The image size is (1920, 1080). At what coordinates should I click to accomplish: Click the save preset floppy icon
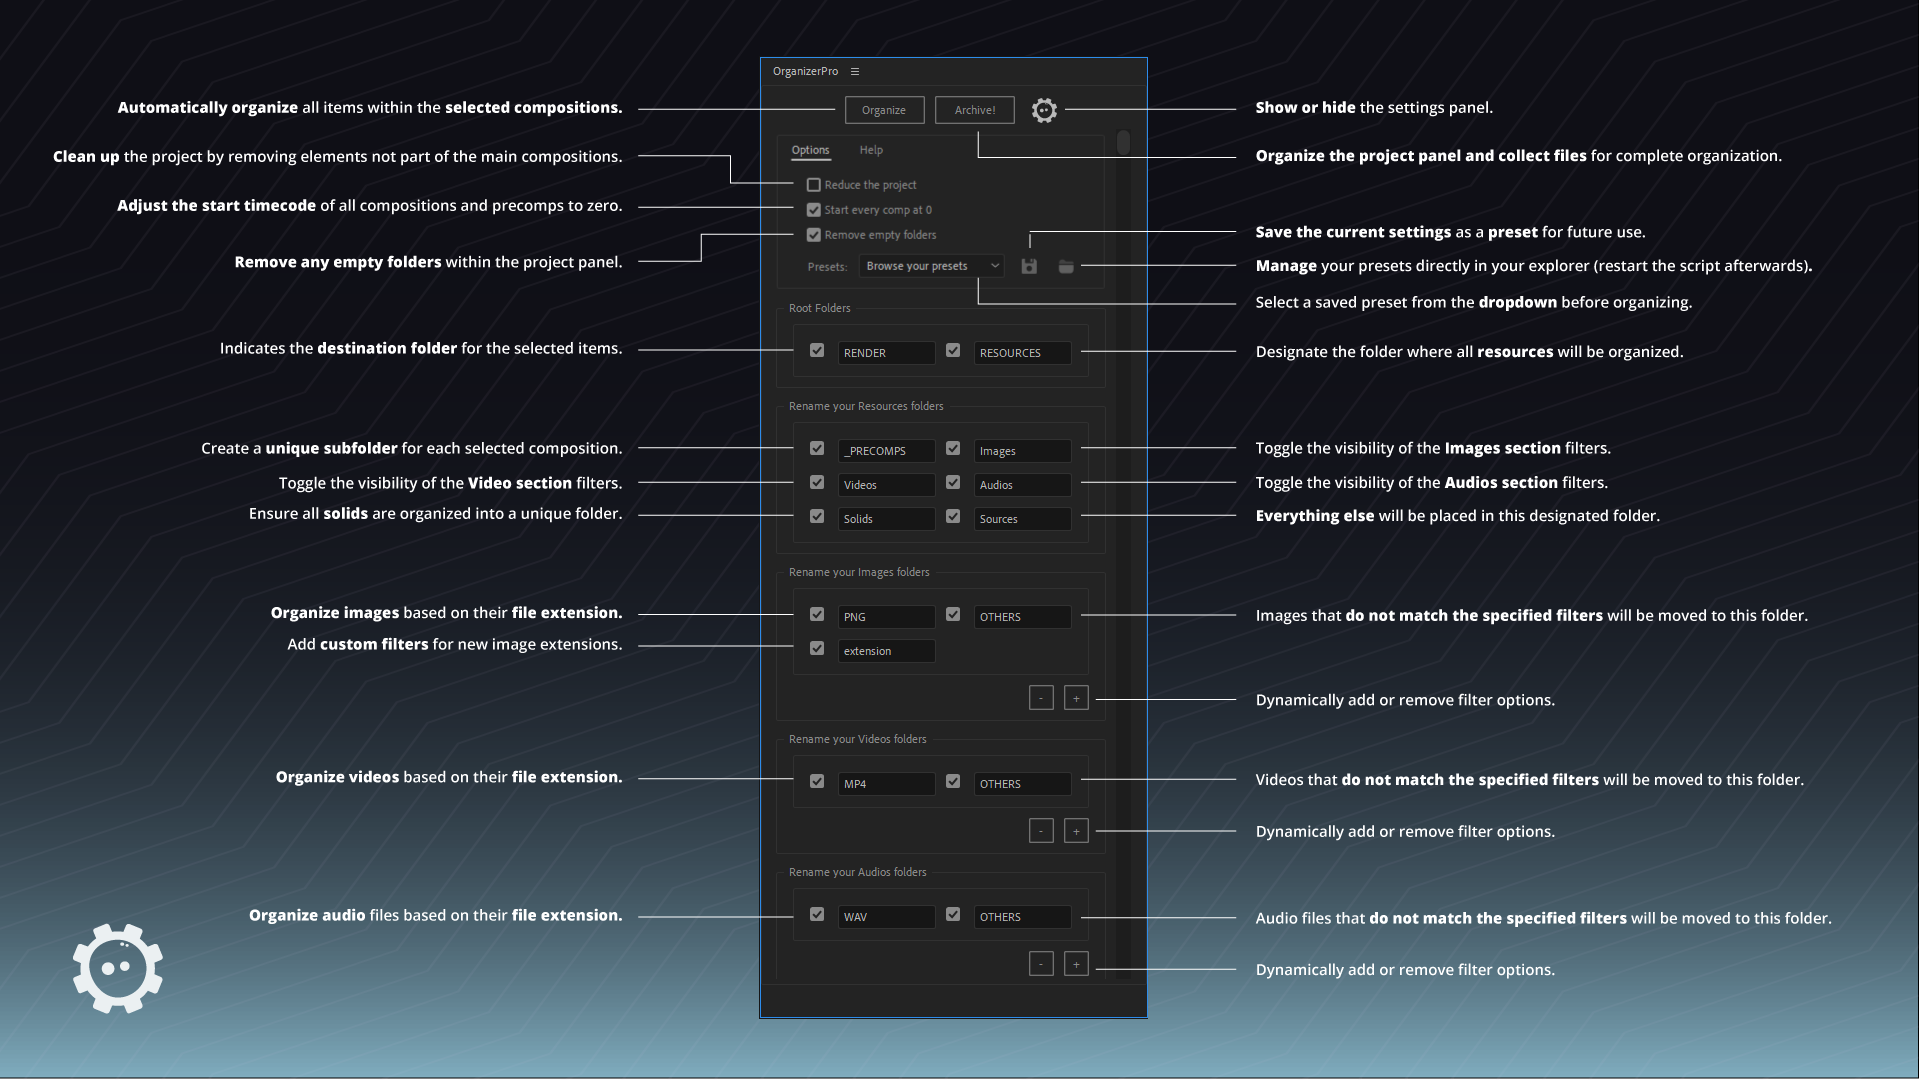pyautogui.click(x=1029, y=266)
